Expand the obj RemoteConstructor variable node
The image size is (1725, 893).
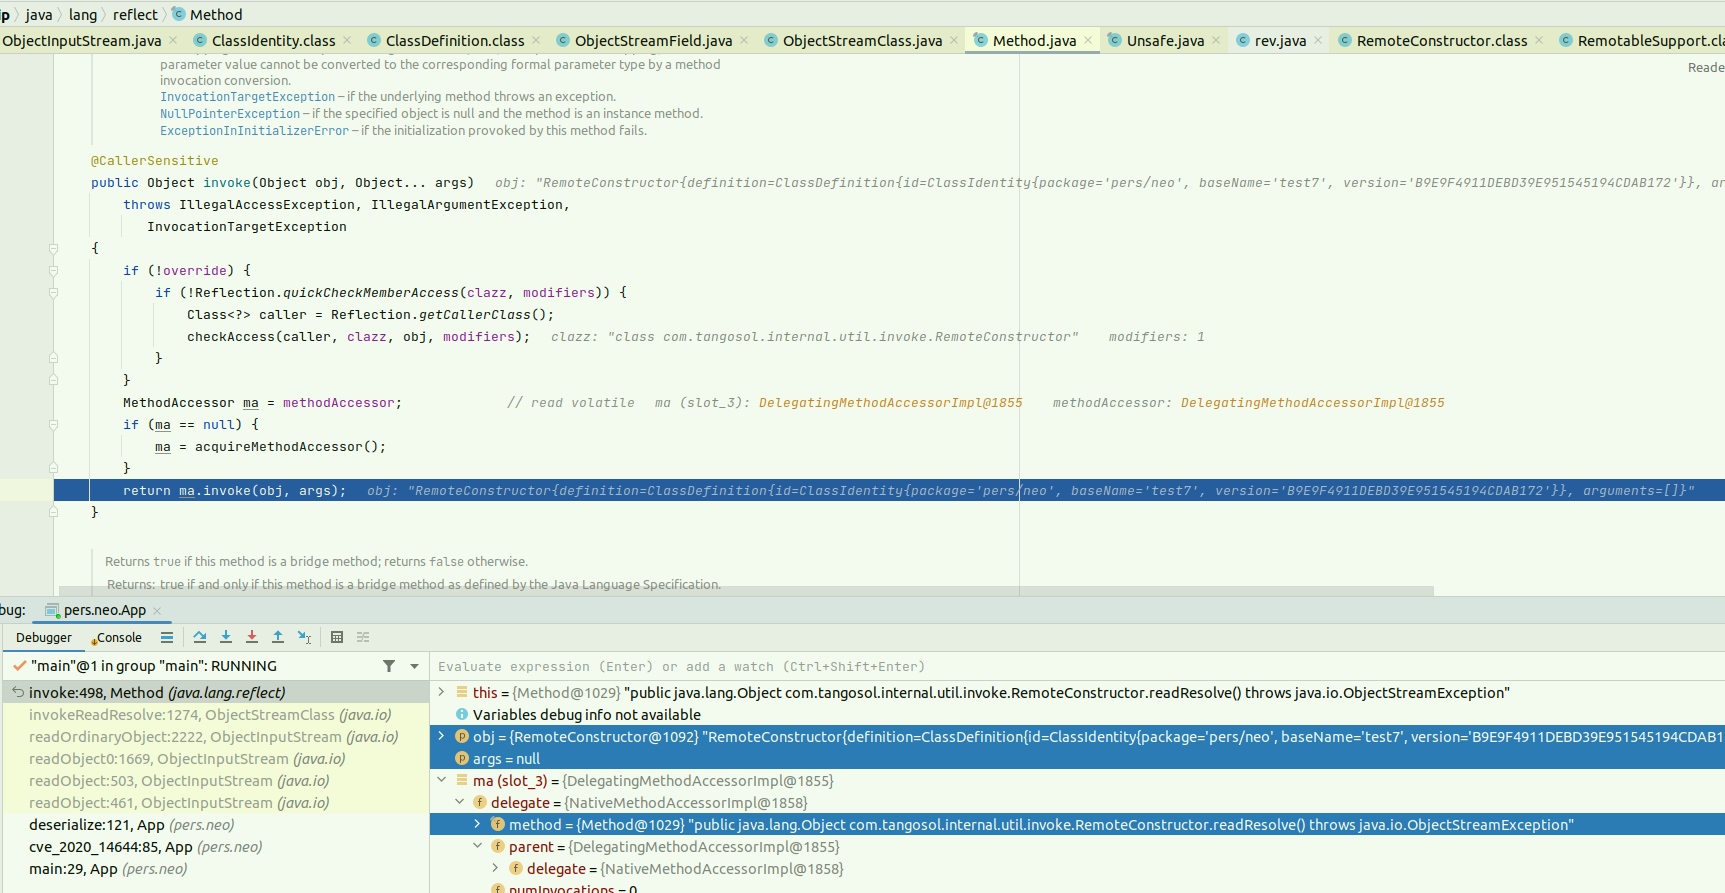[441, 736]
